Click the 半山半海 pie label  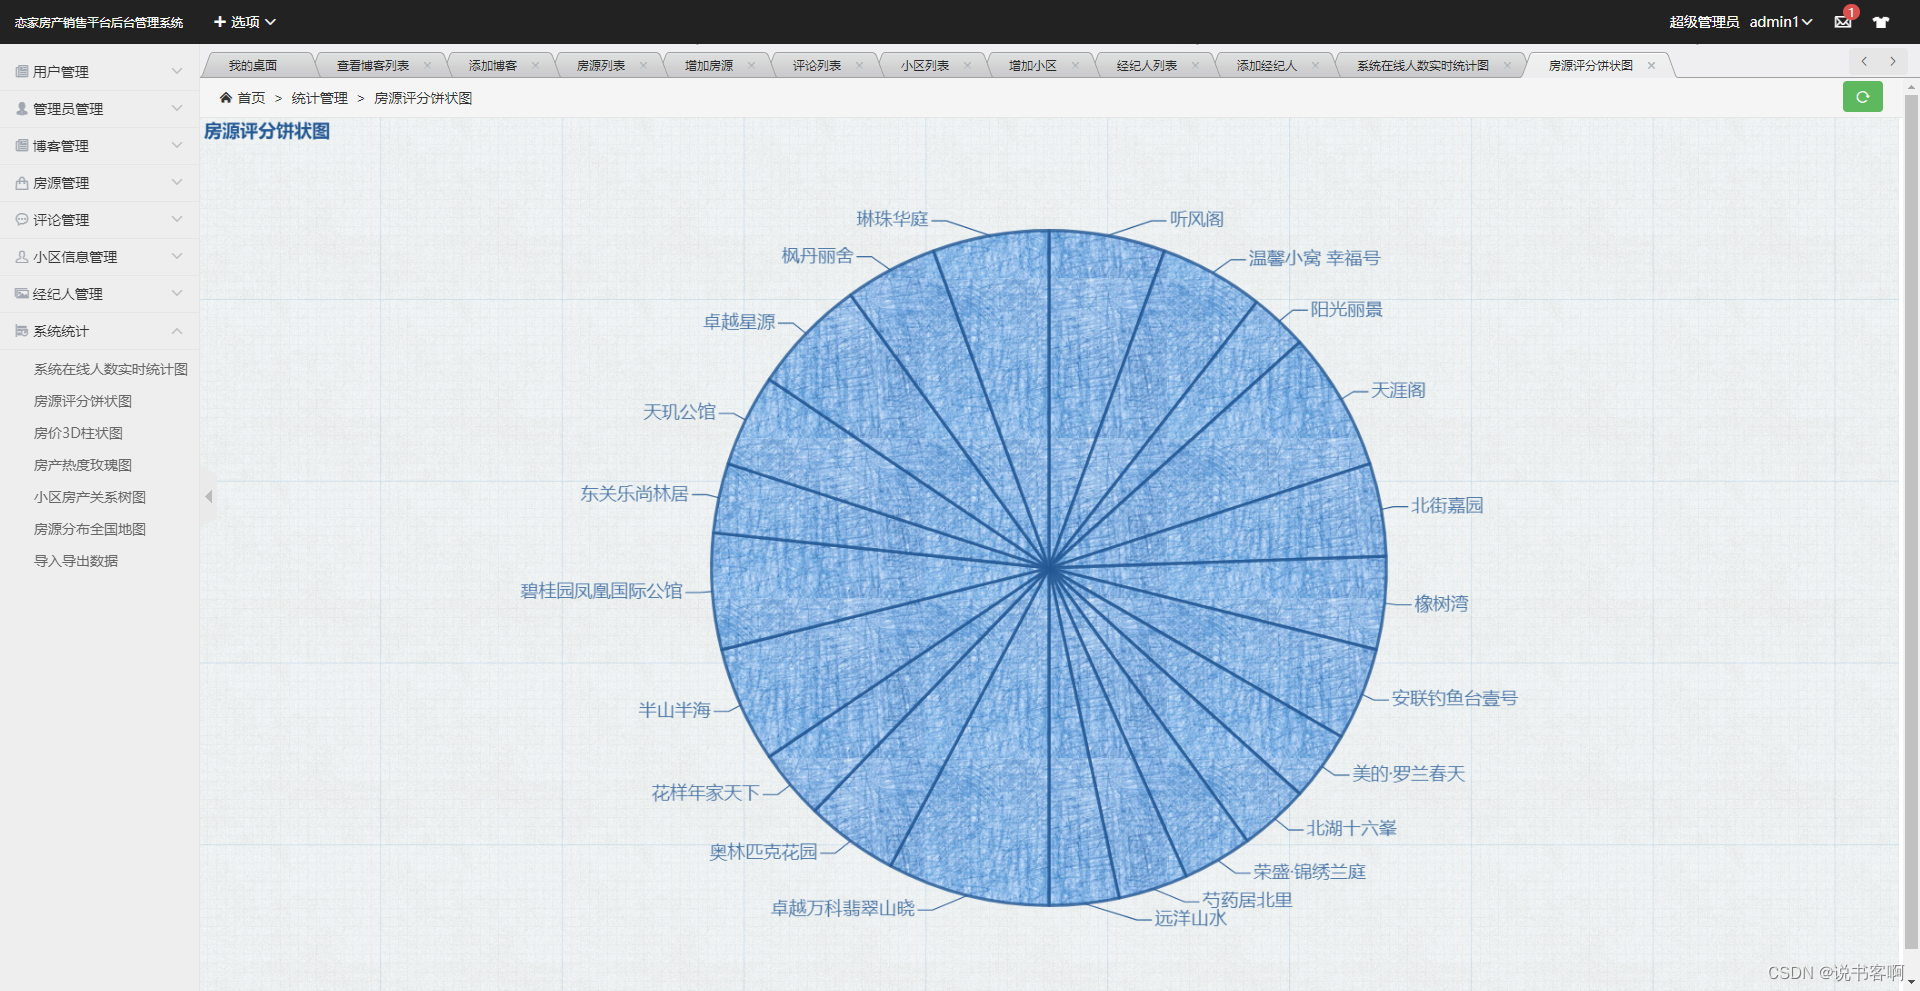[x=675, y=710]
